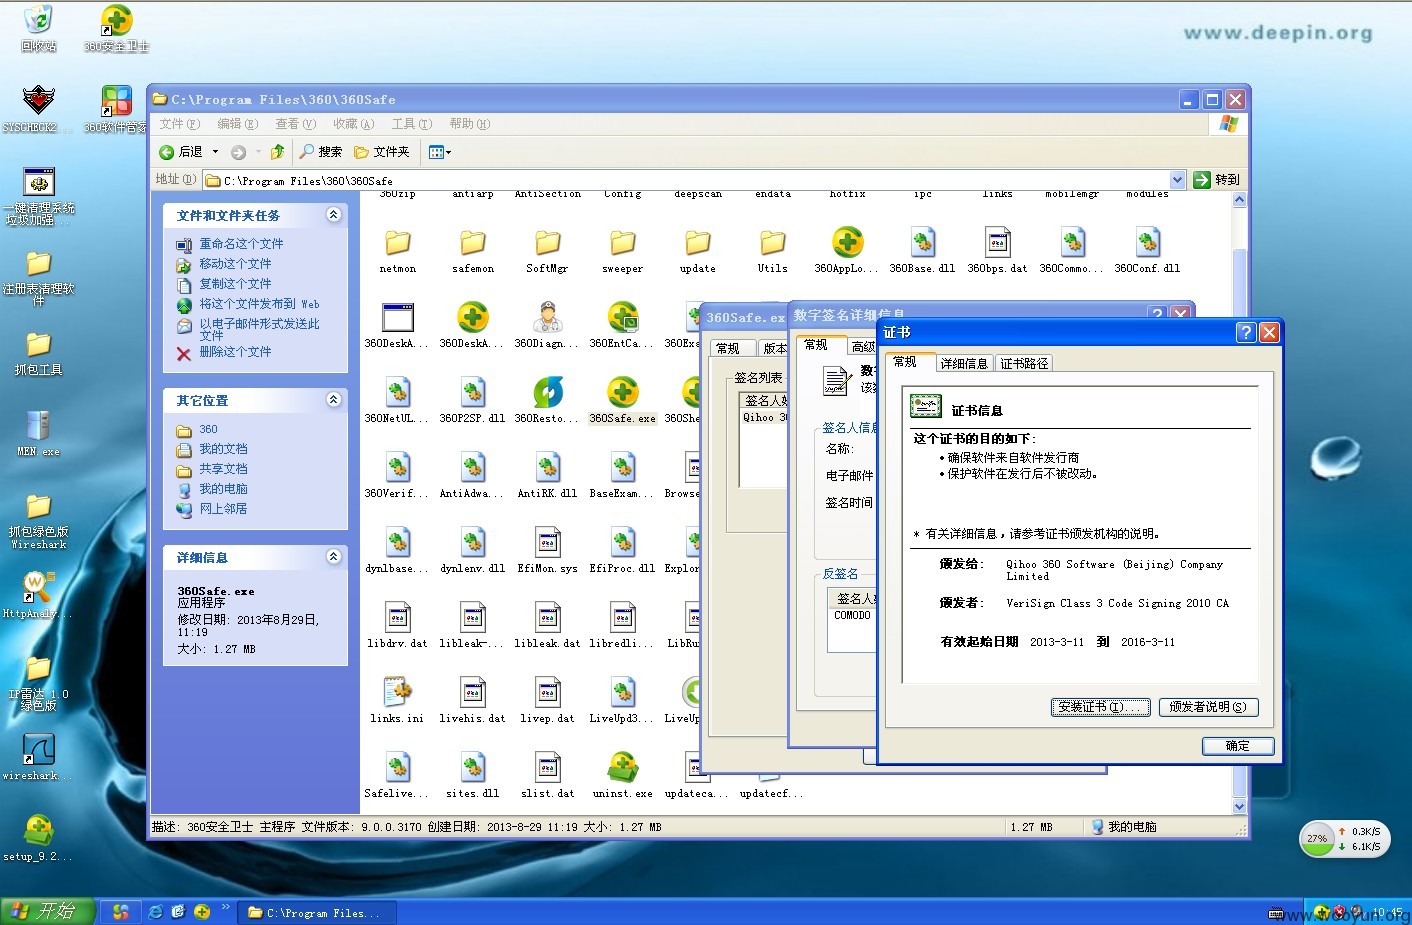Open the 工具(T) menu

pyautogui.click(x=412, y=124)
